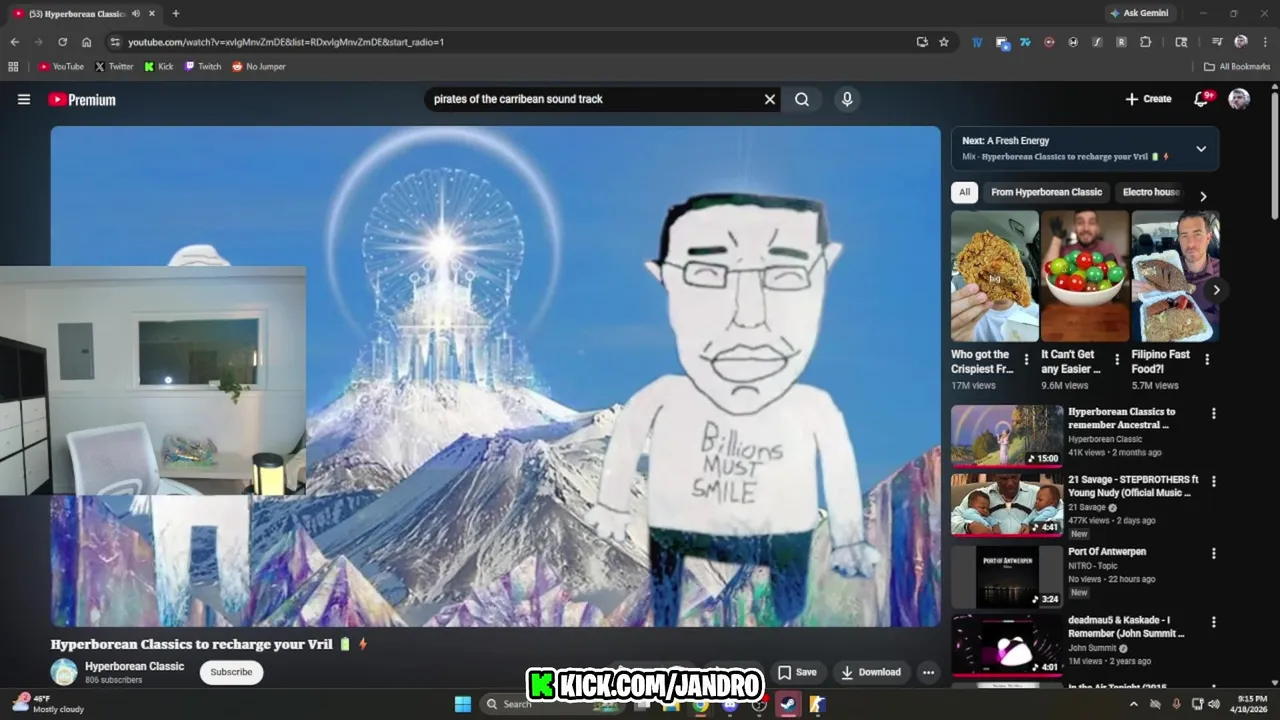The image size is (1280, 720).
Task: Open options for Hyperborean Classics Ancestral video
Action: click(x=1214, y=413)
